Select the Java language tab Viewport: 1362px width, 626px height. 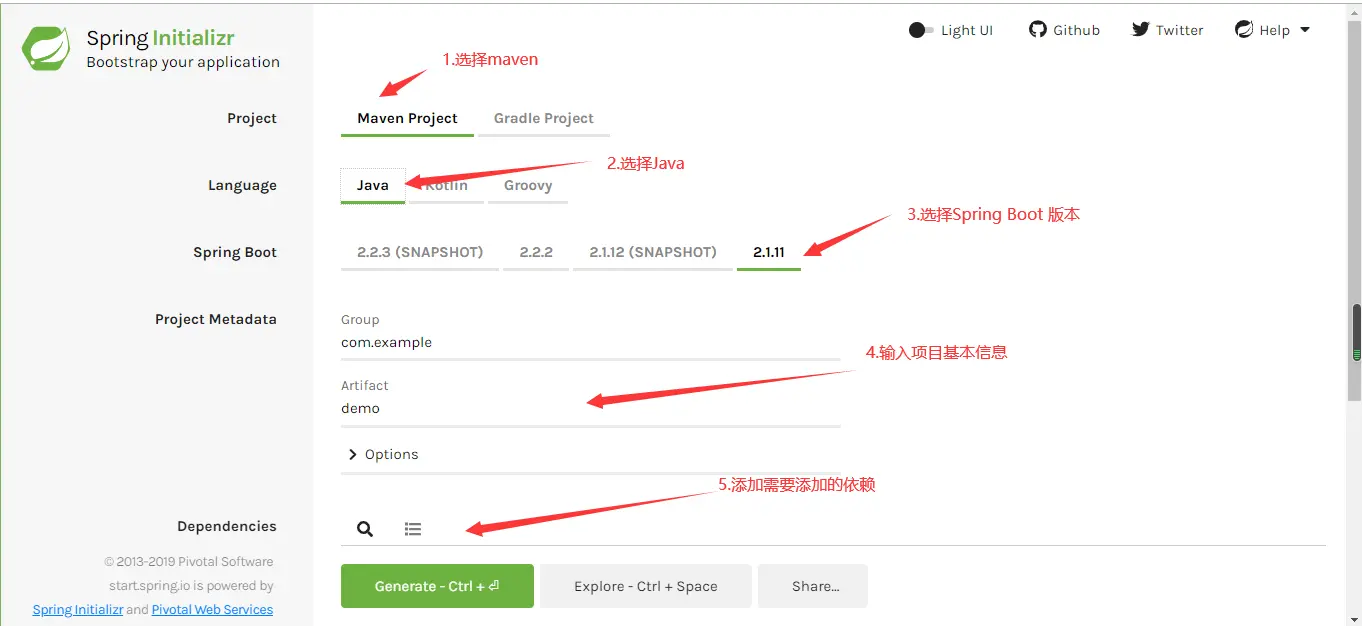(372, 185)
